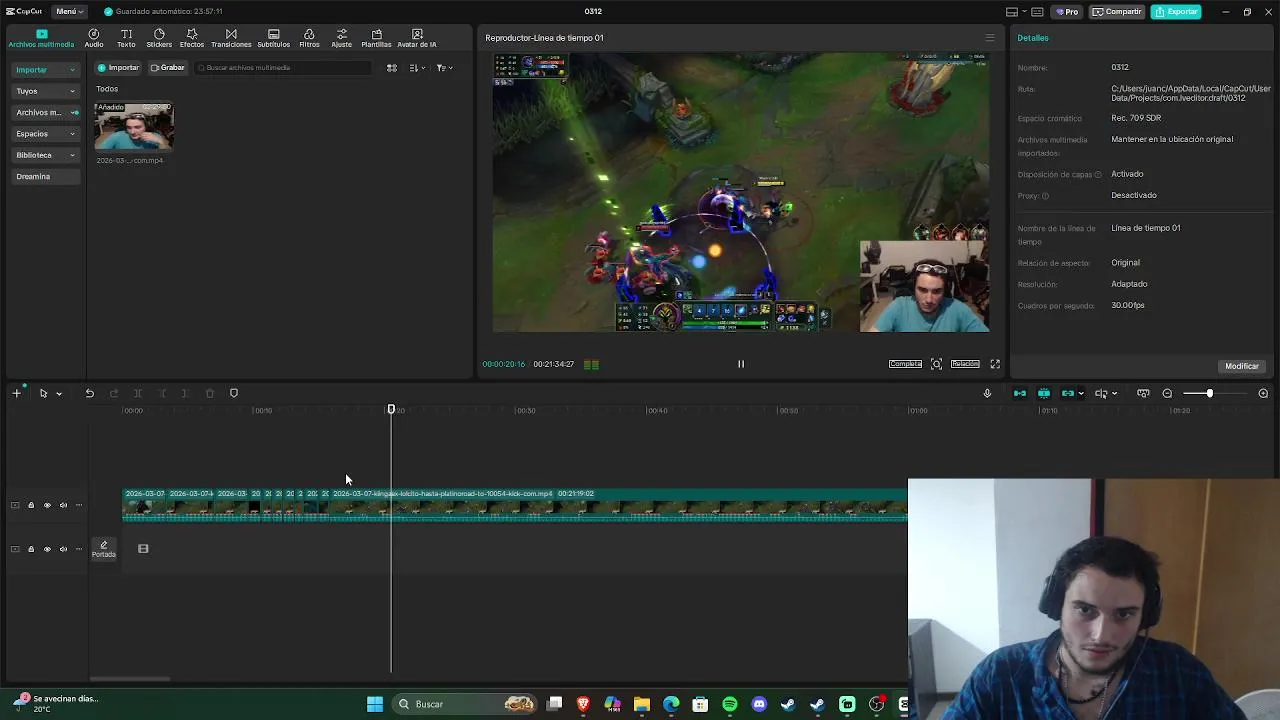Lock the main video track
This screenshot has height=720, width=1280.
coord(31,505)
